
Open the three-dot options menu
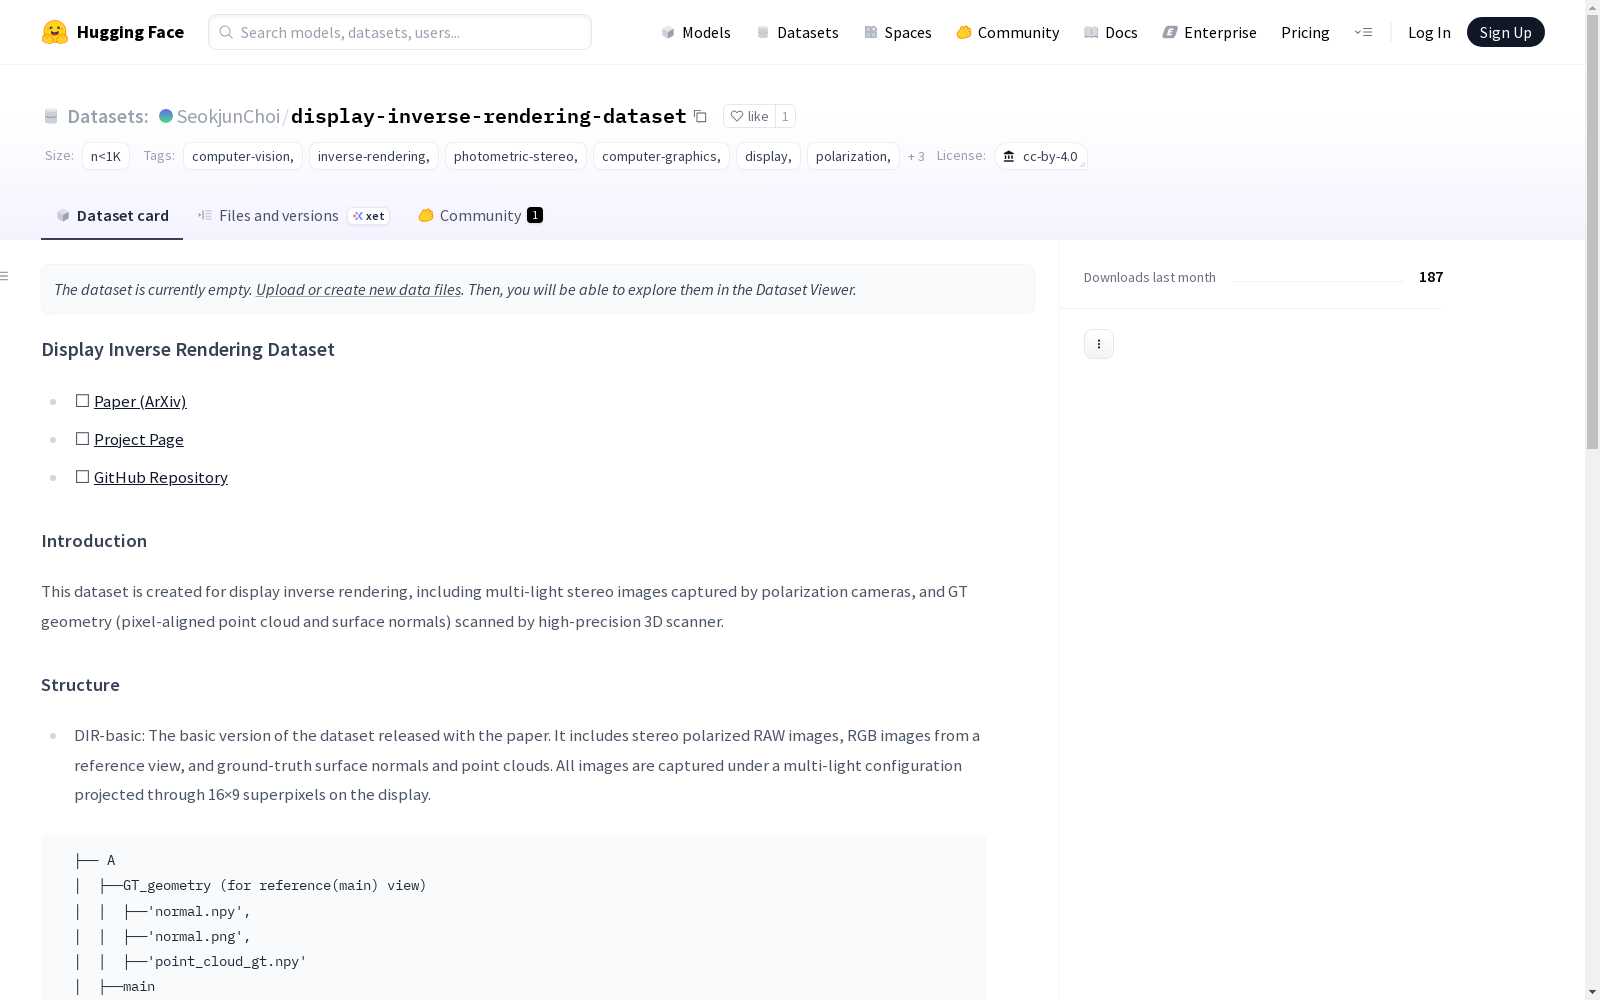tap(1099, 344)
